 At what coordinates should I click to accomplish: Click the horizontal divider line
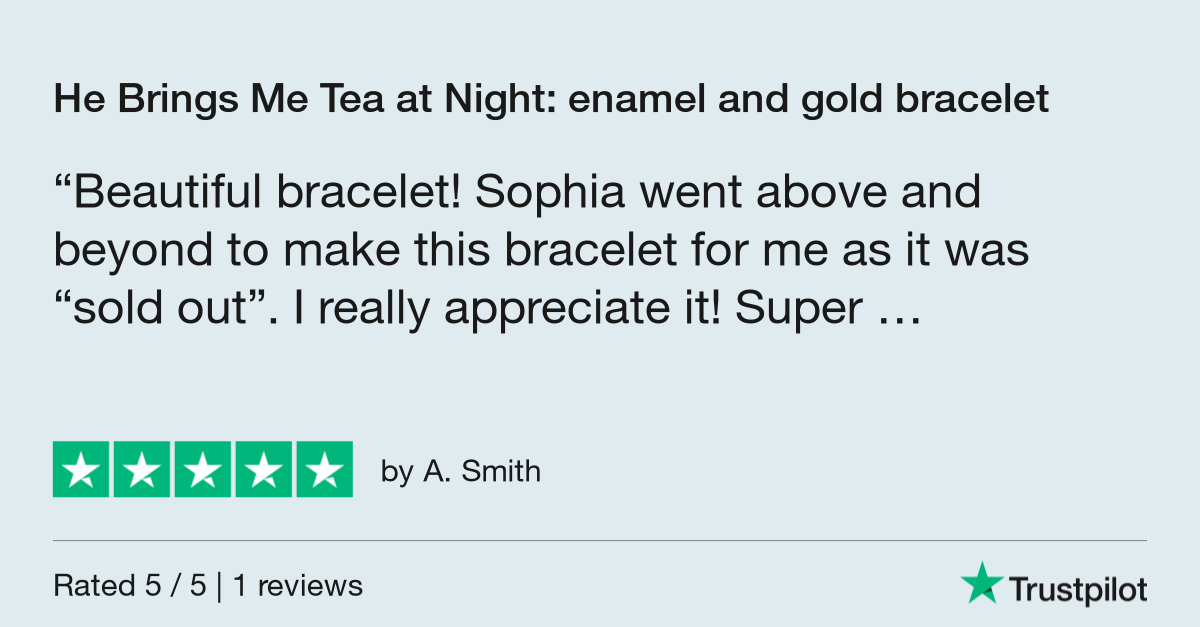coord(600,541)
